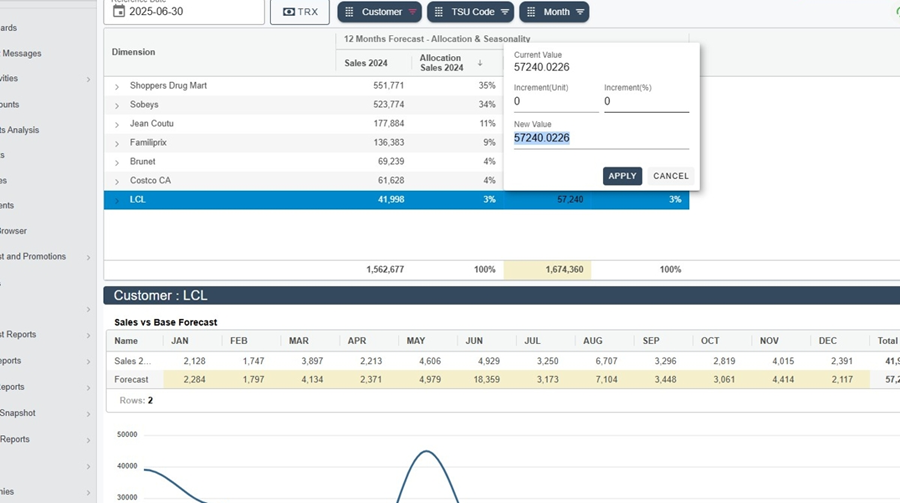Sort by Allocation Sales 2024 arrow
This screenshot has width=900, height=503.
(x=480, y=63)
